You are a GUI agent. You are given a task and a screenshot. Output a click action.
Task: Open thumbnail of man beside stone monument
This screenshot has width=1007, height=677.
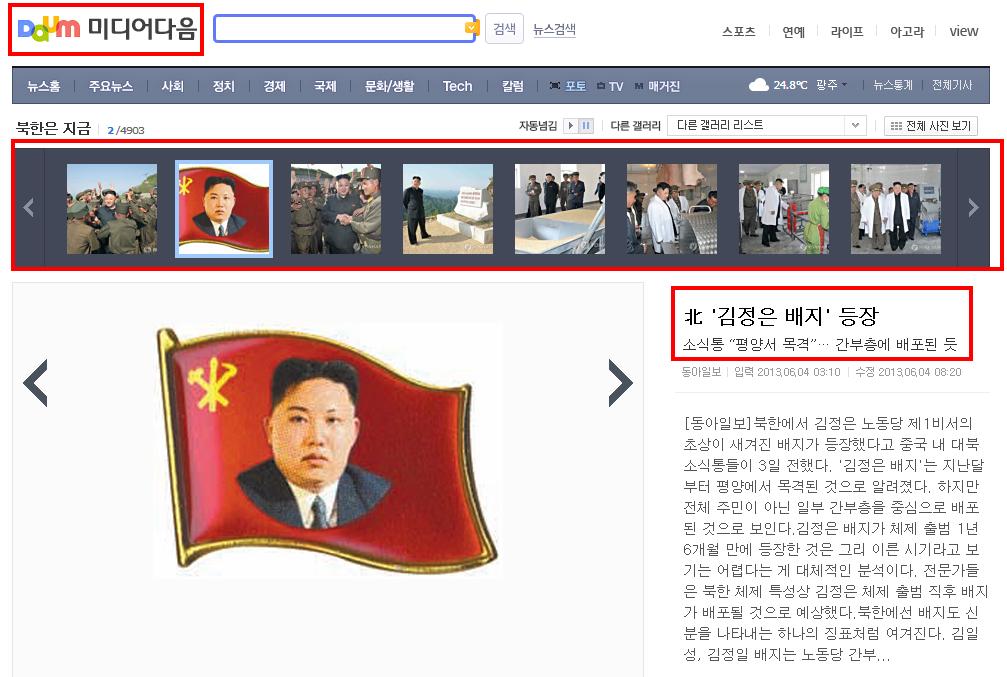(x=448, y=209)
